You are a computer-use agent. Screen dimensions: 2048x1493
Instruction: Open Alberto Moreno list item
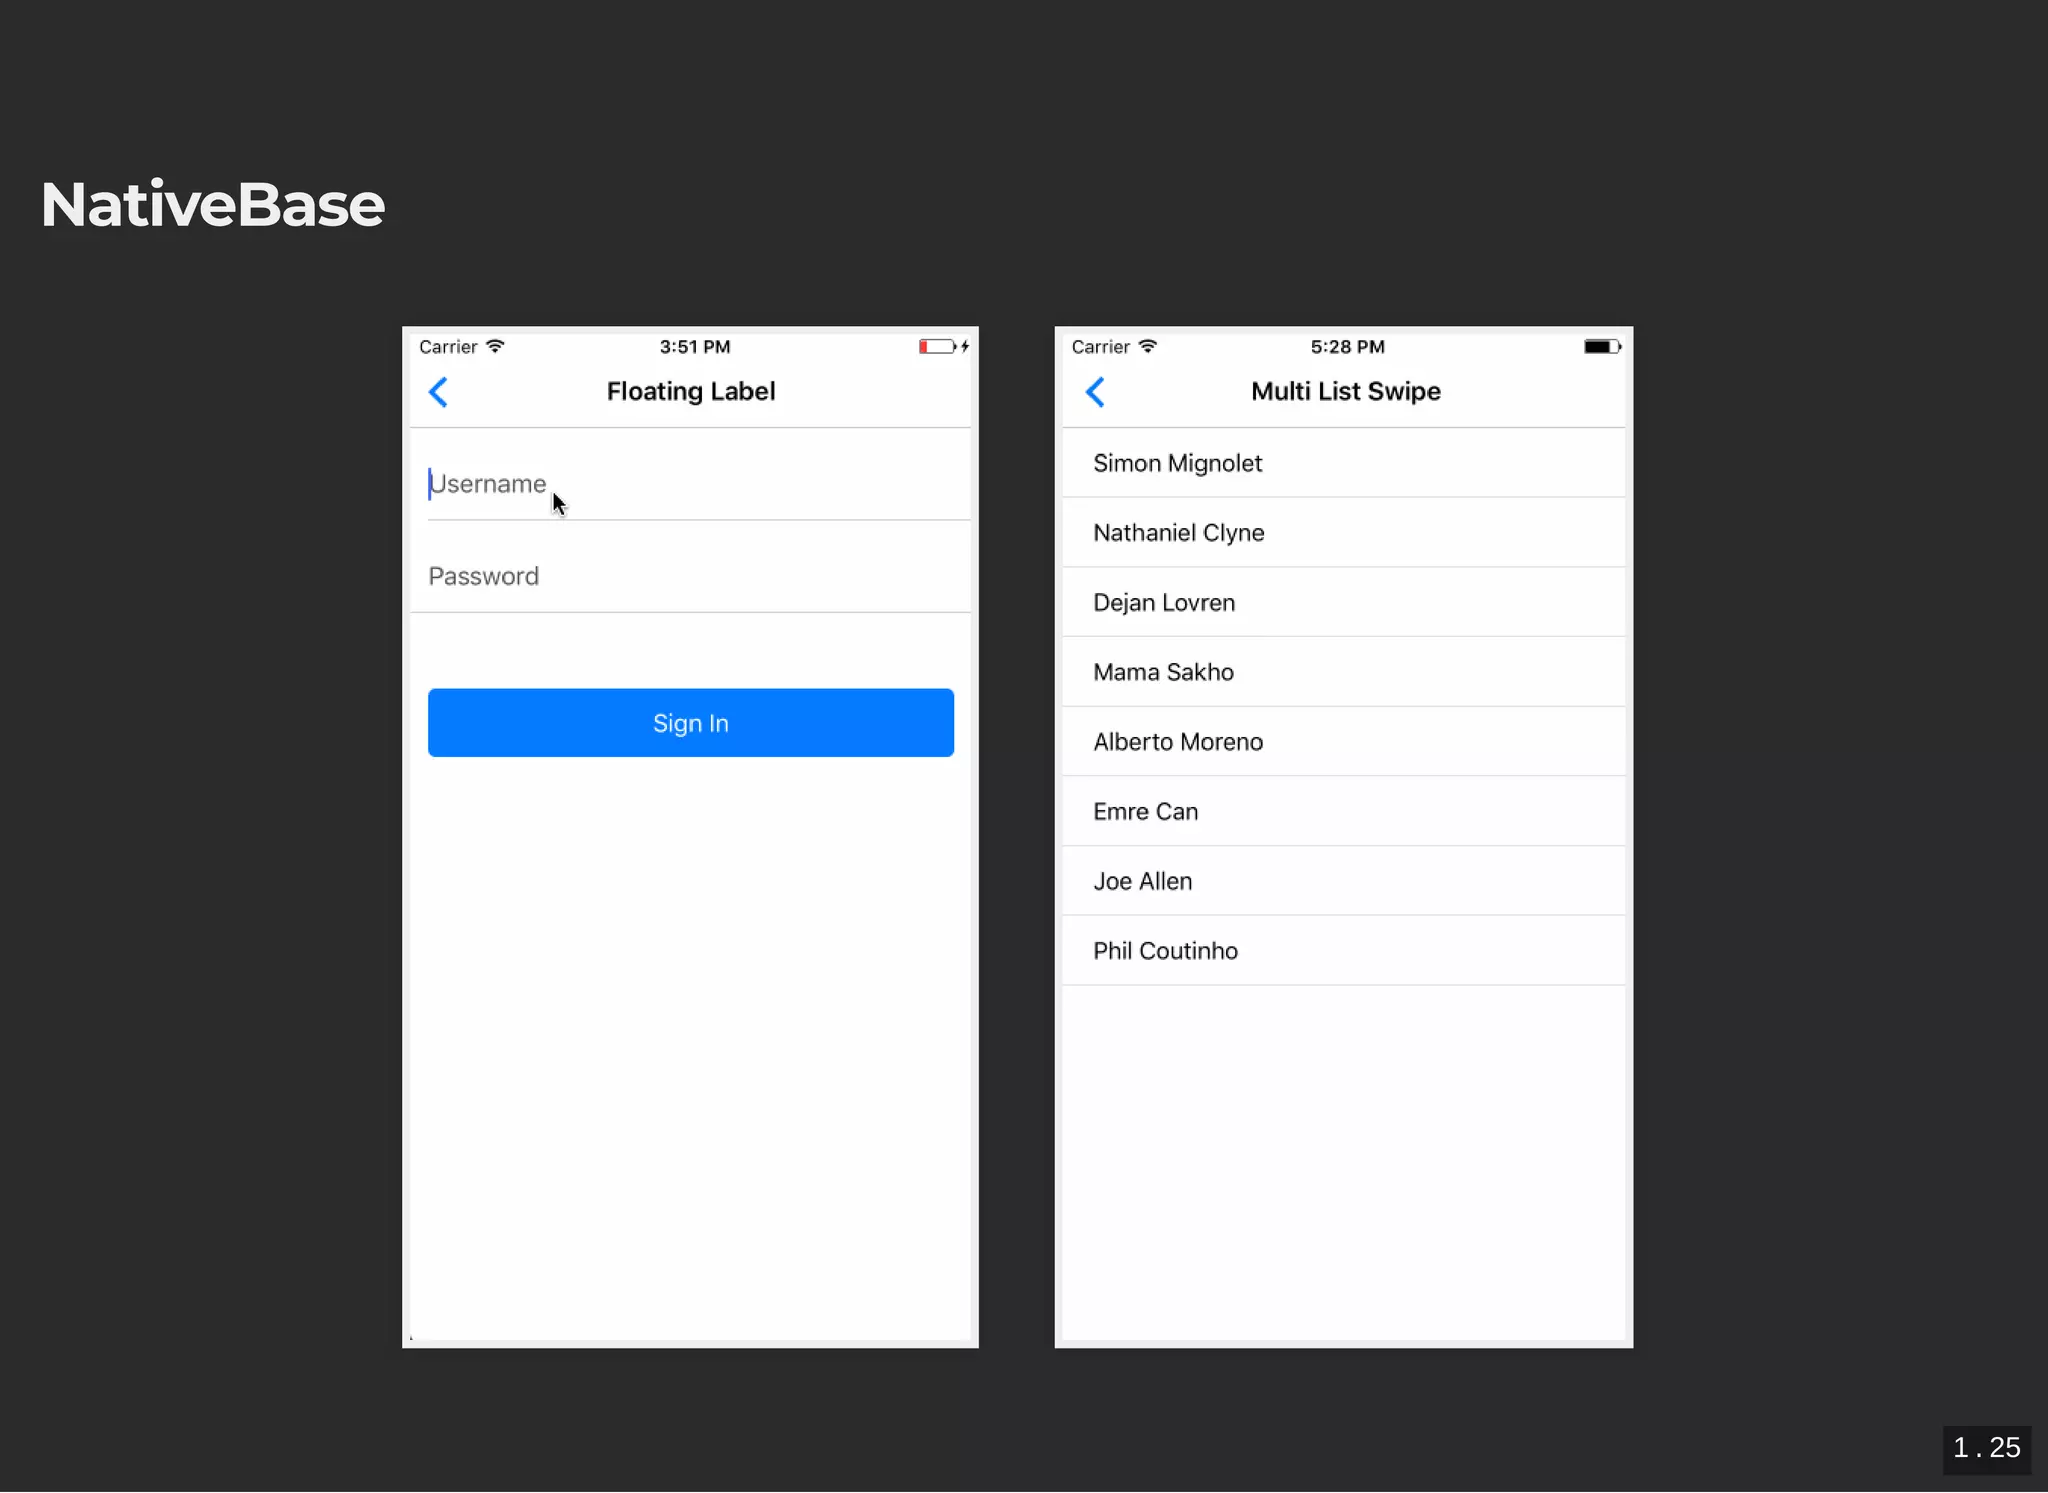pyautogui.click(x=1343, y=742)
